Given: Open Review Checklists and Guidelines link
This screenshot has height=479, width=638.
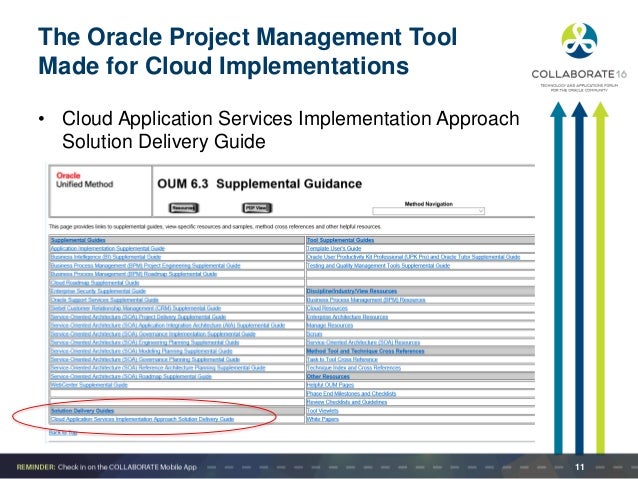Looking at the screenshot, I should click(347, 402).
